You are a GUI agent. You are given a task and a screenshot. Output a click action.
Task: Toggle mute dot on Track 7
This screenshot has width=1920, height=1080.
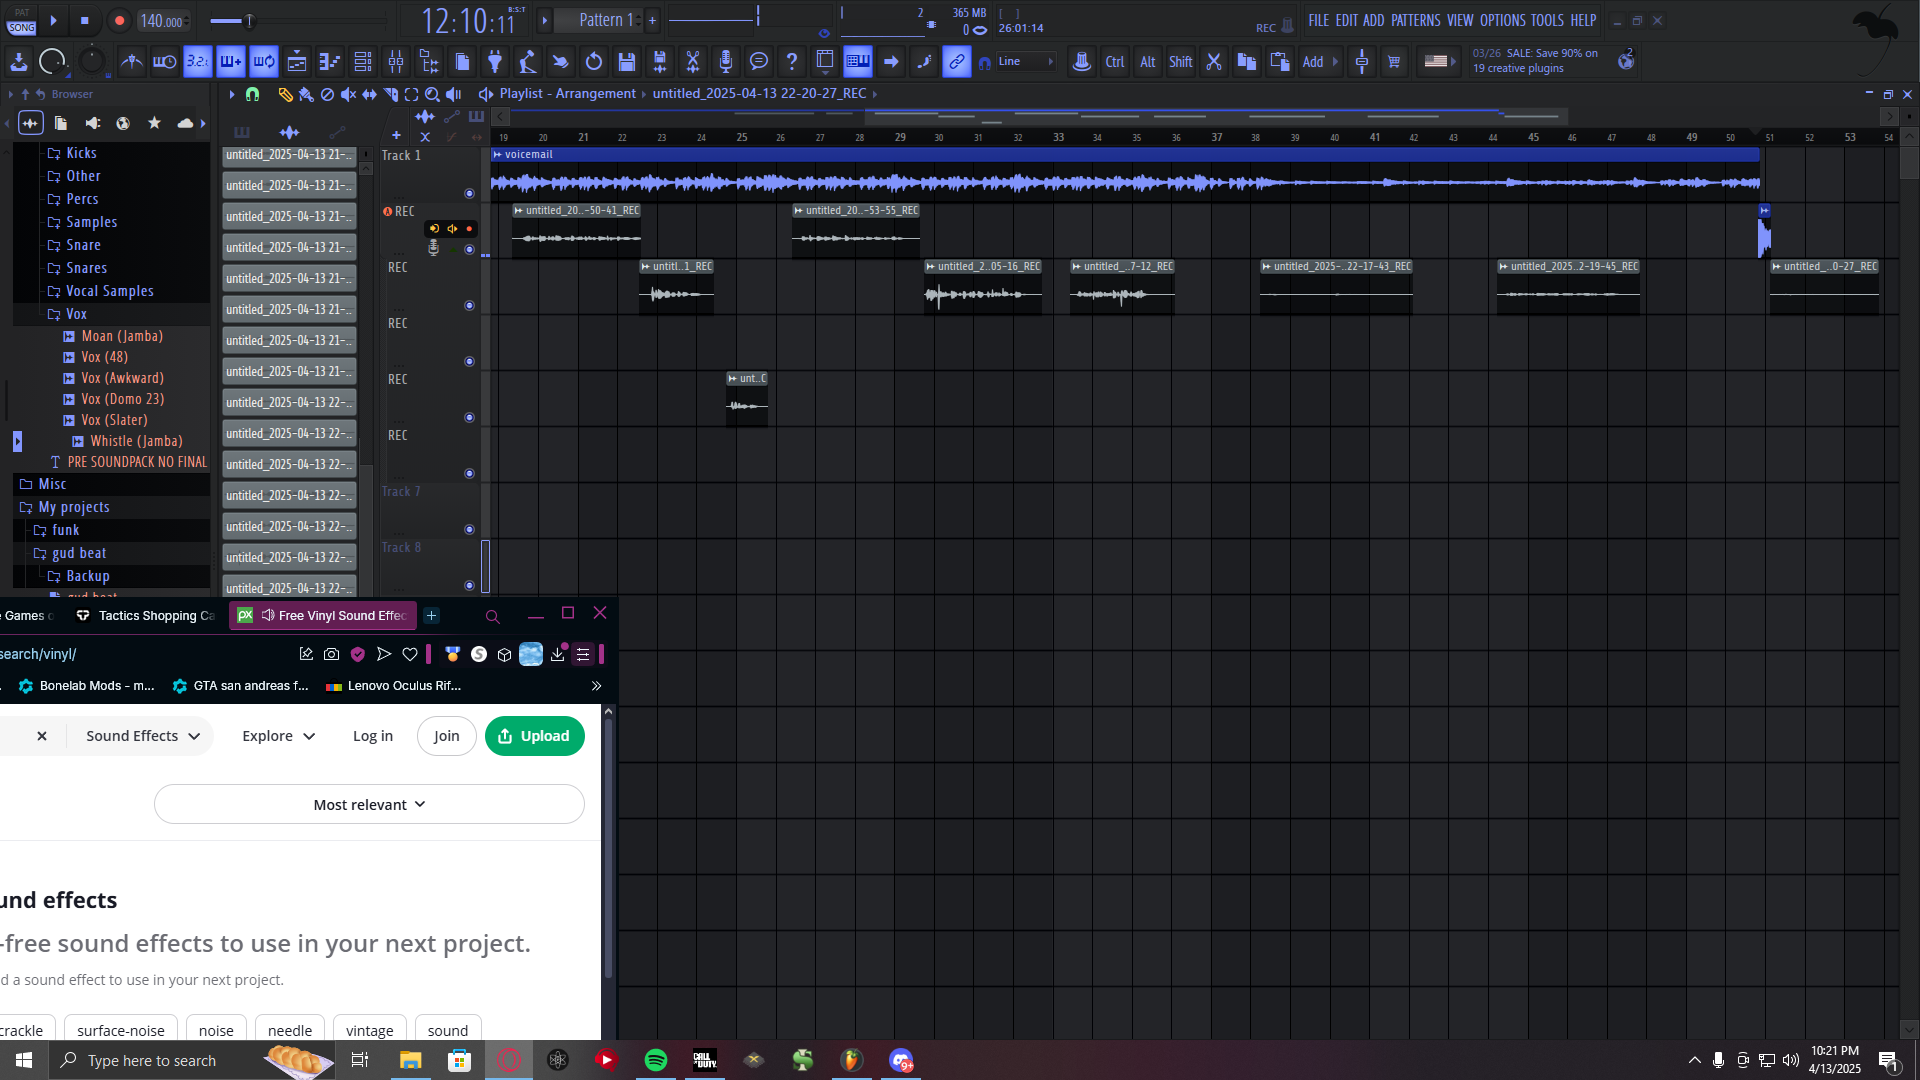(469, 529)
